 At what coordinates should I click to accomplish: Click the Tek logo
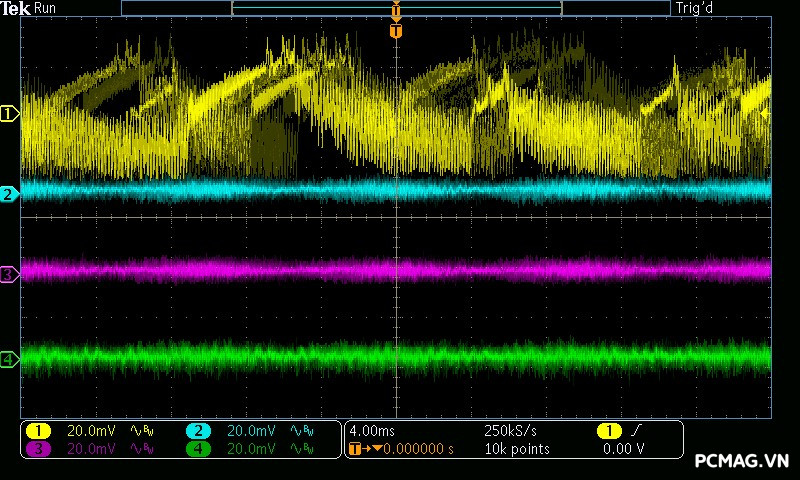pos(16,8)
